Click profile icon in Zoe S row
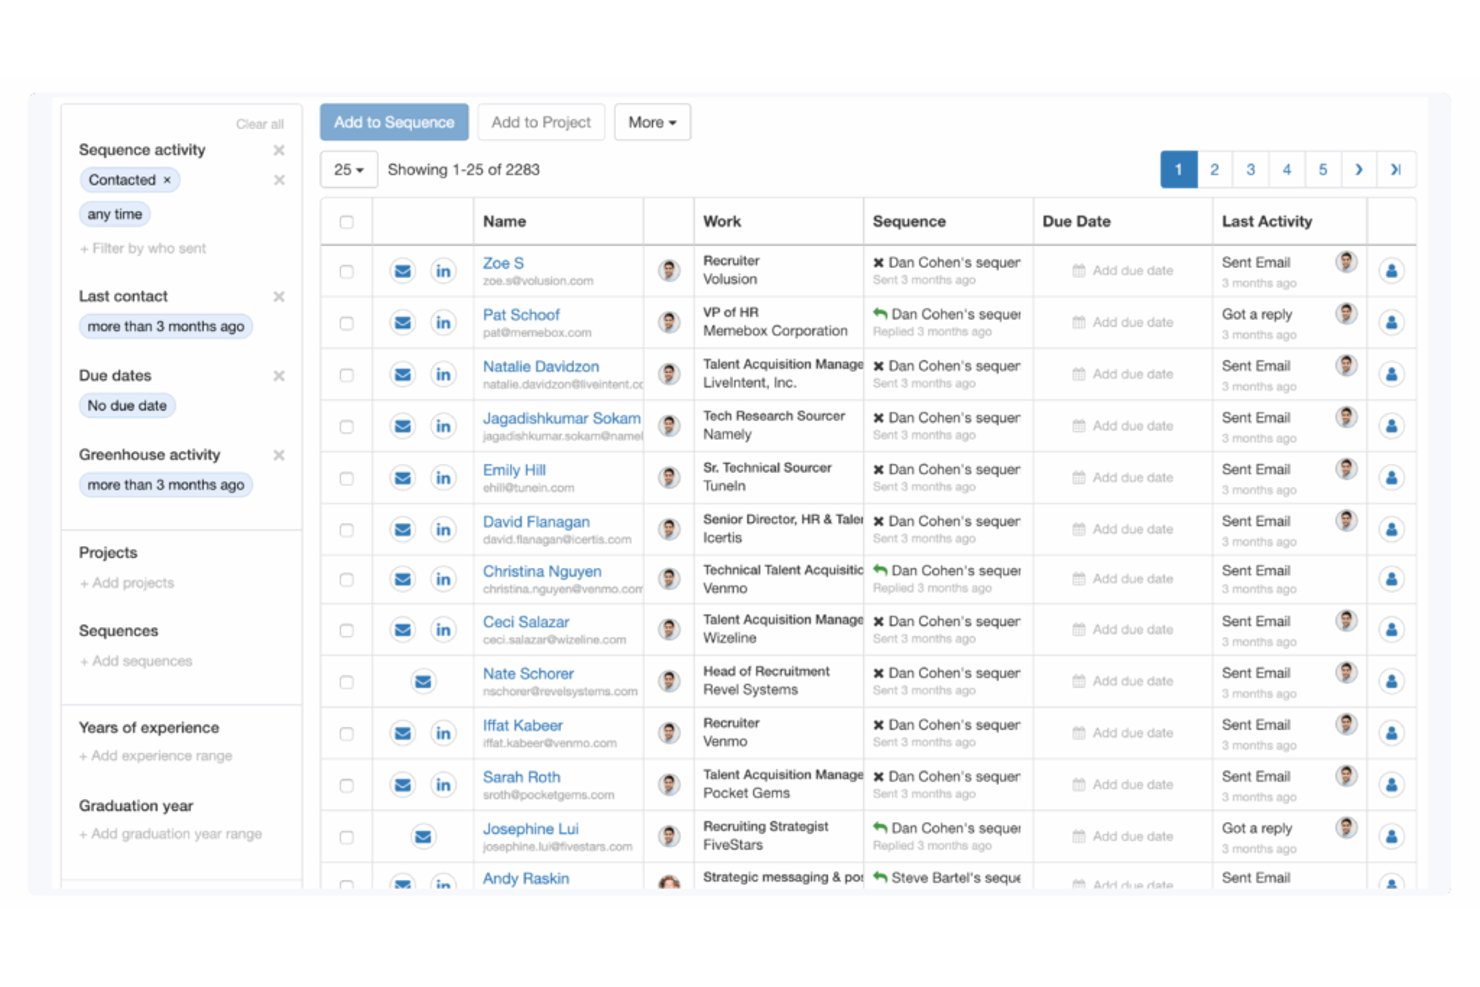The height and width of the screenshot is (987, 1480). (x=1391, y=270)
